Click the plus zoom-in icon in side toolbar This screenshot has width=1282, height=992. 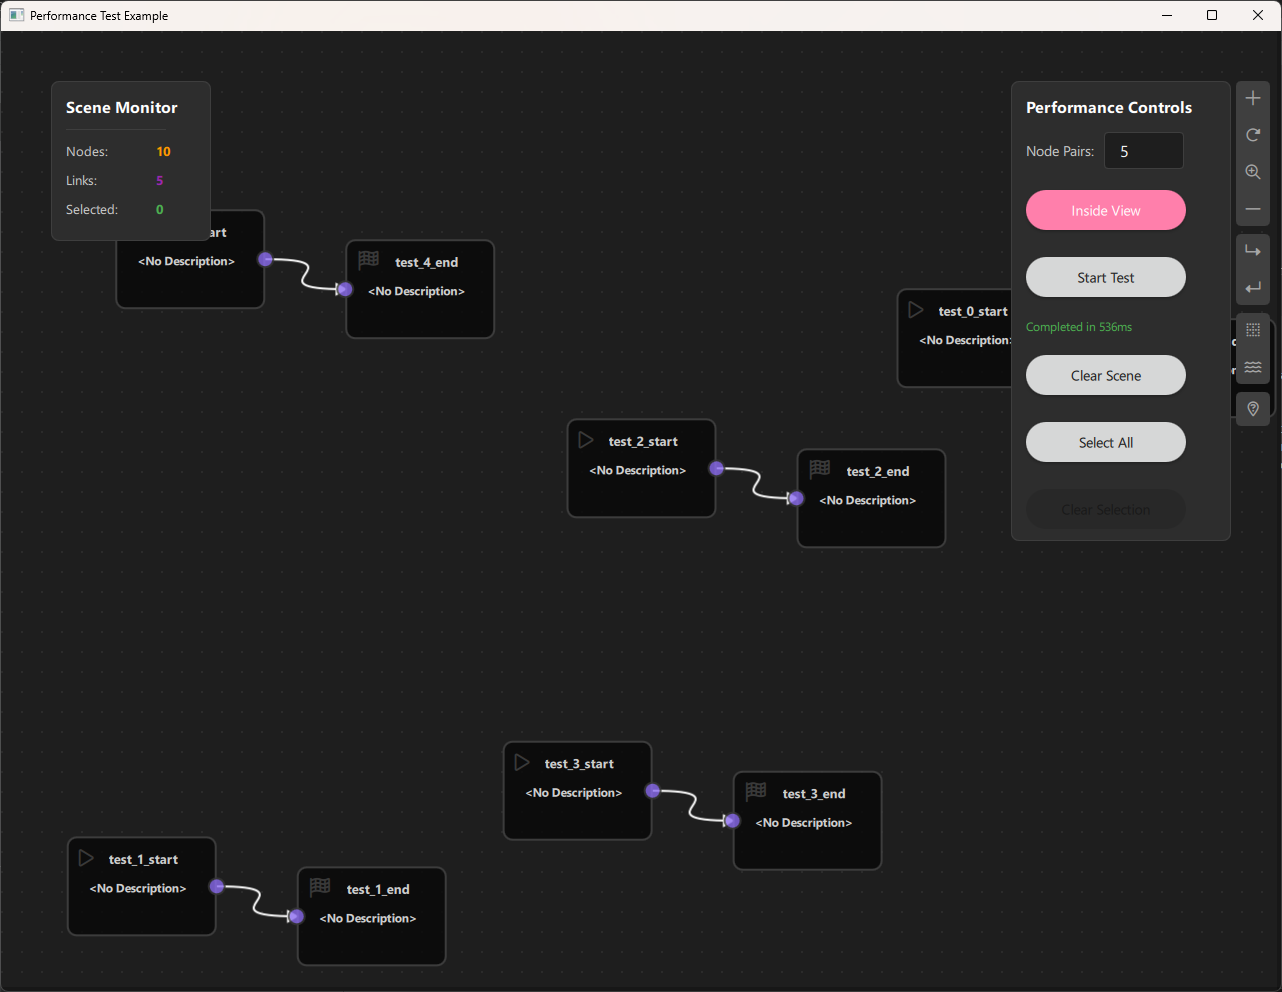pyautogui.click(x=1252, y=98)
